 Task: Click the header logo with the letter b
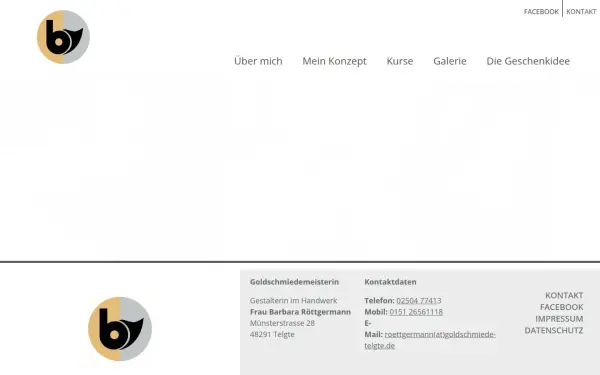pyautogui.click(x=63, y=37)
